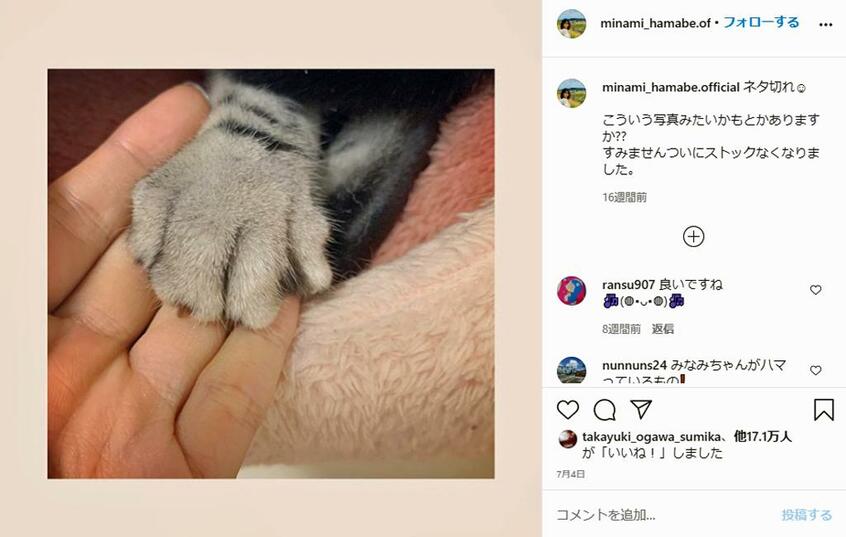Screen dimensions: 846x537
Task: Click the cat paw photo
Action: click(271, 274)
